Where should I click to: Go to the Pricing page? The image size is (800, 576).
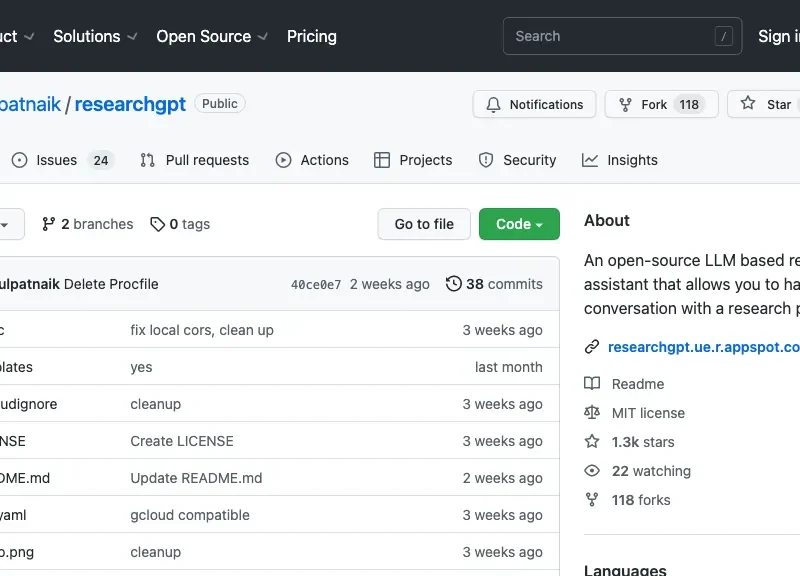(311, 36)
